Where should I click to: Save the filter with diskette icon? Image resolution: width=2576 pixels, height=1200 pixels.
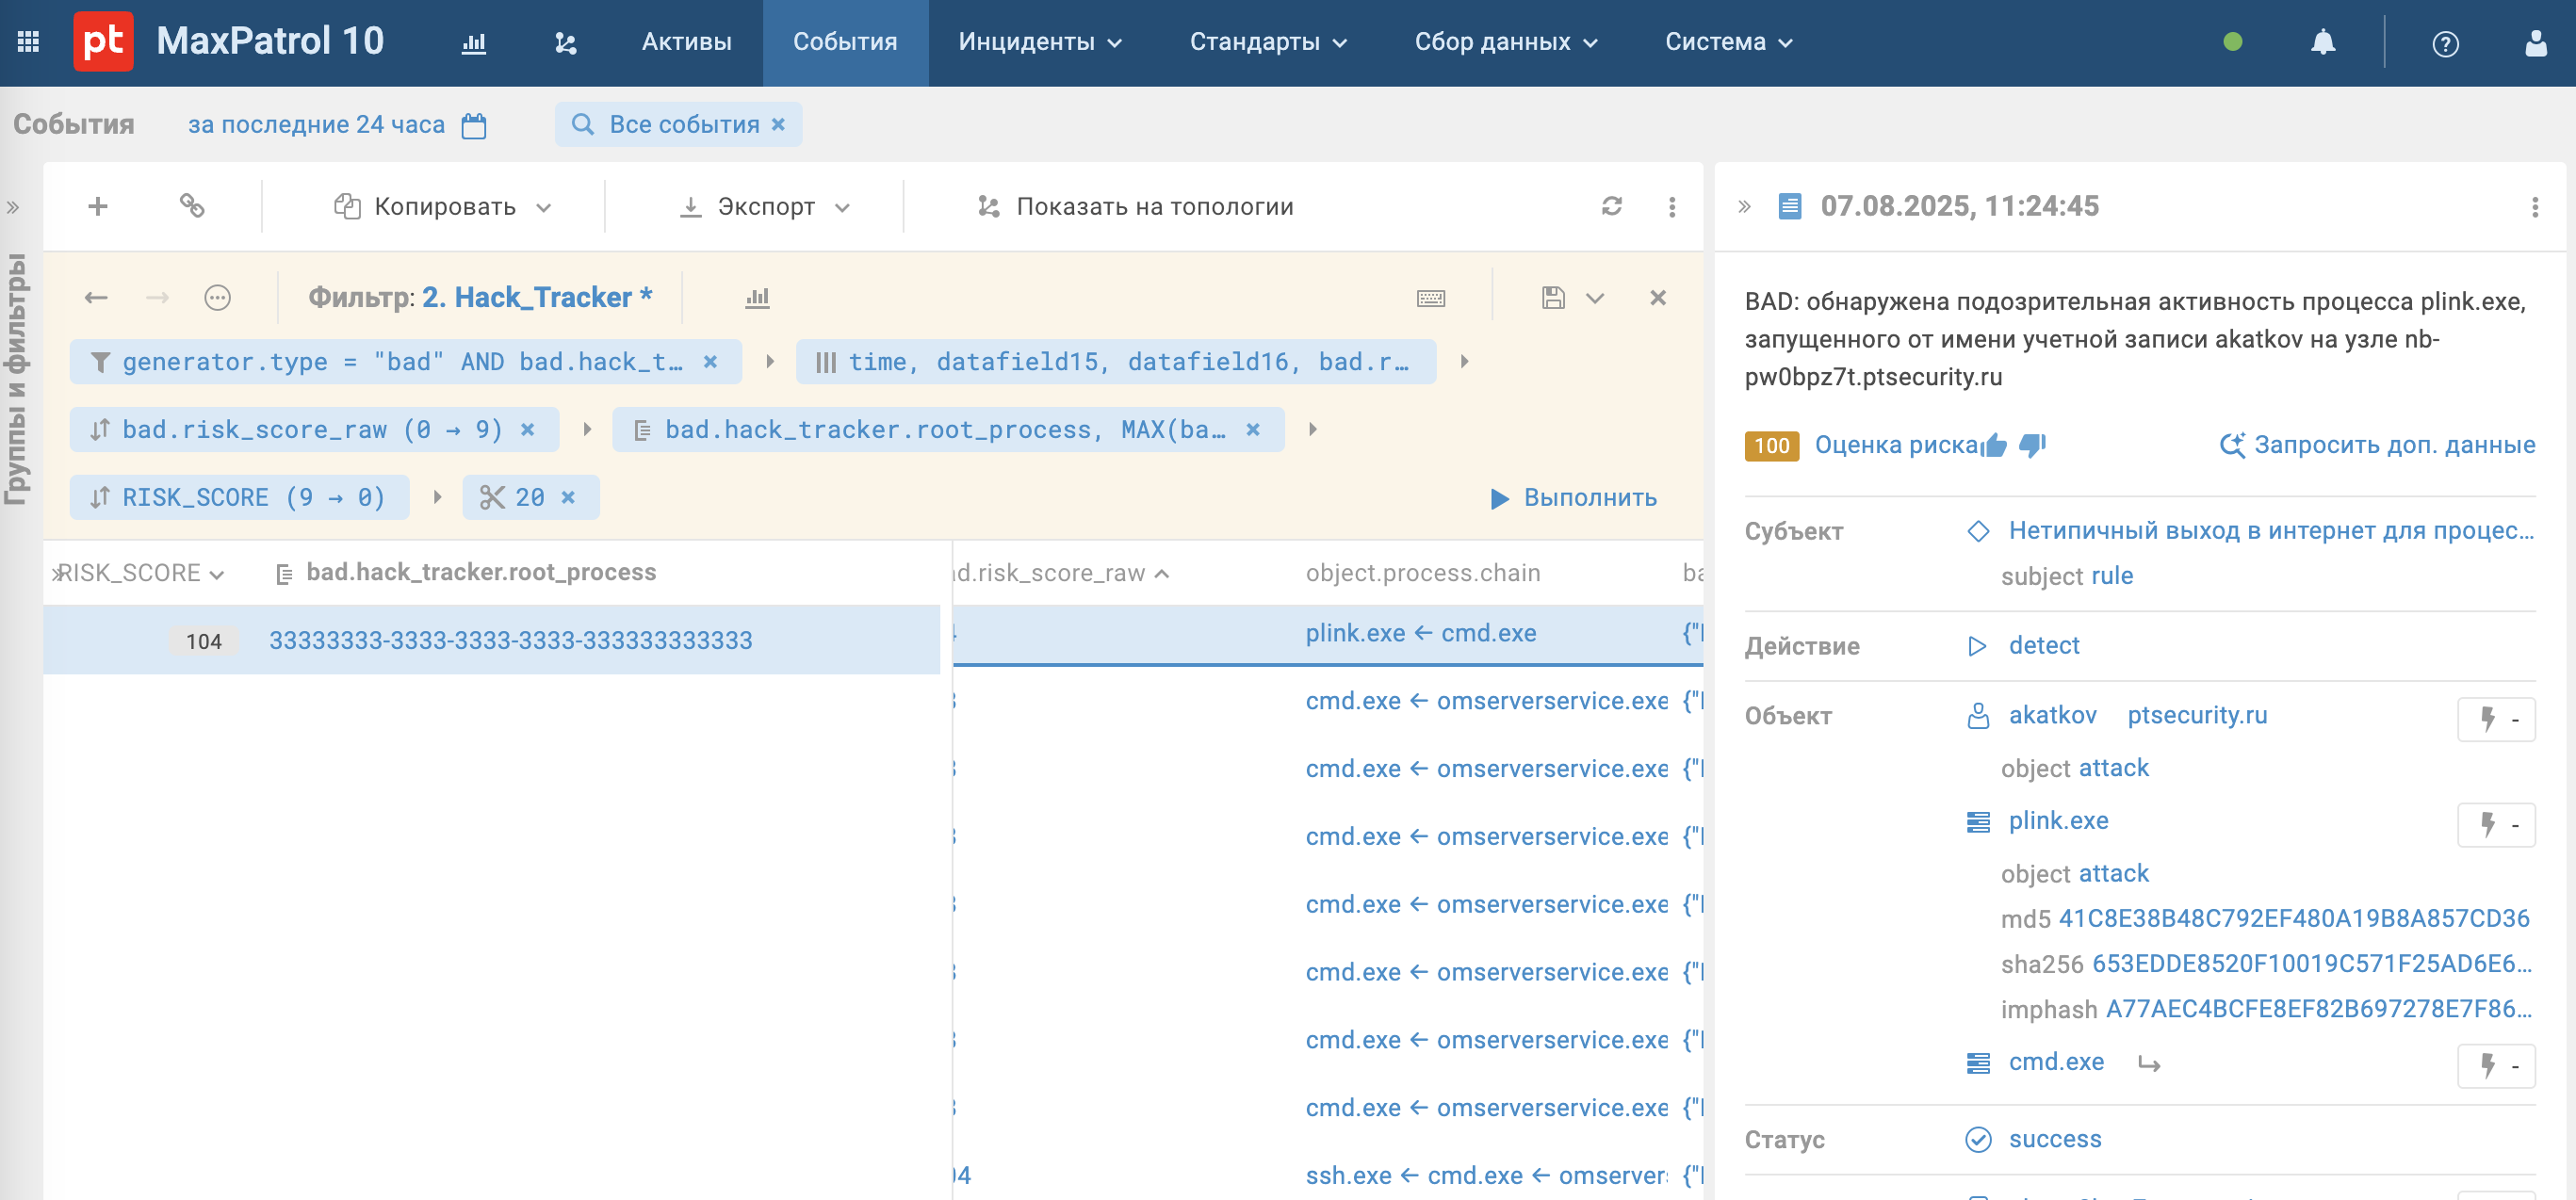(1552, 298)
